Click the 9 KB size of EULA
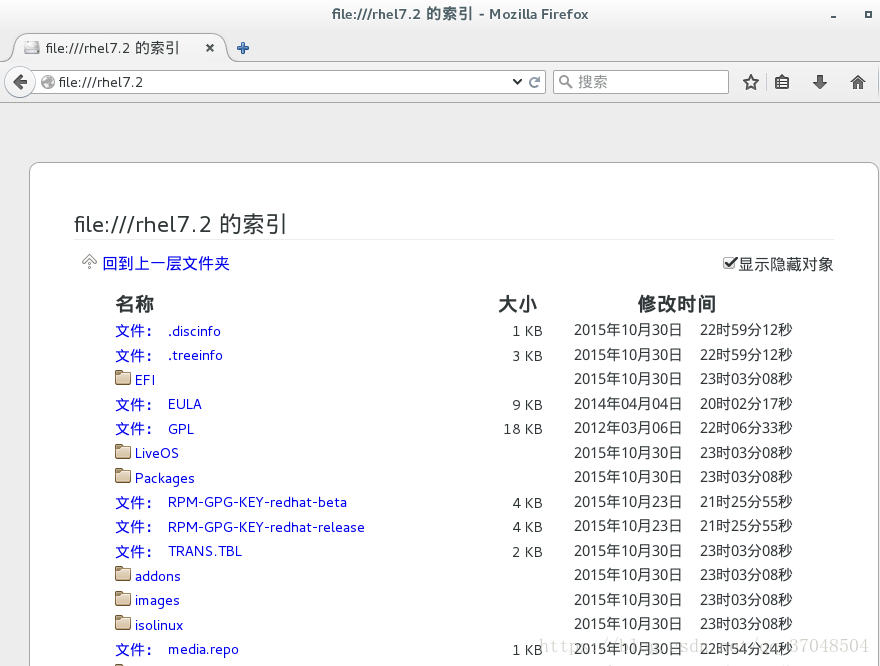The width and height of the screenshot is (880, 666). (x=527, y=405)
